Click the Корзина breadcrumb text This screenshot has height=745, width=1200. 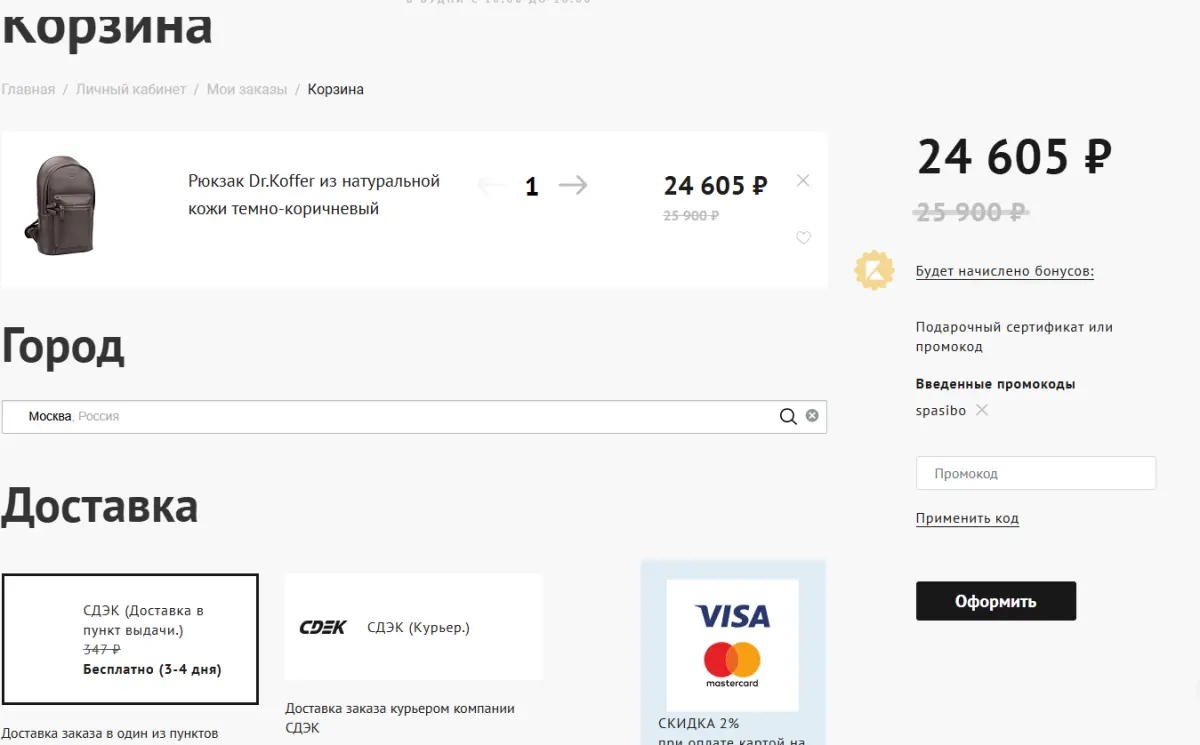pyautogui.click(x=336, y=89)
